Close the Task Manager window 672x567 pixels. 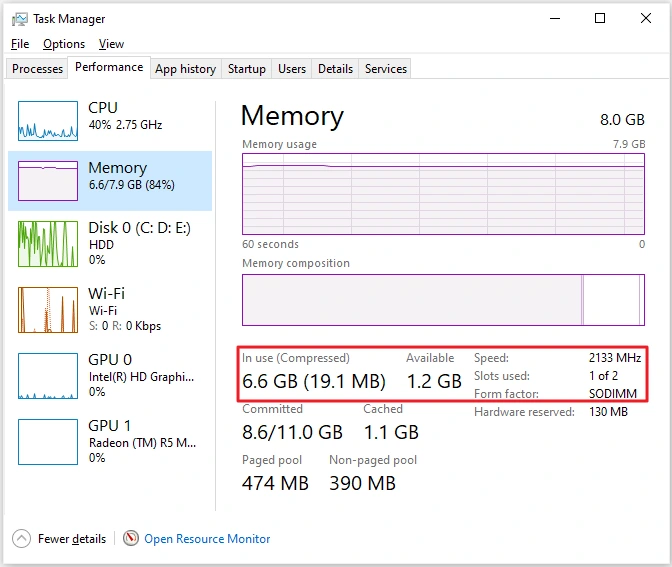click(646, 18)
